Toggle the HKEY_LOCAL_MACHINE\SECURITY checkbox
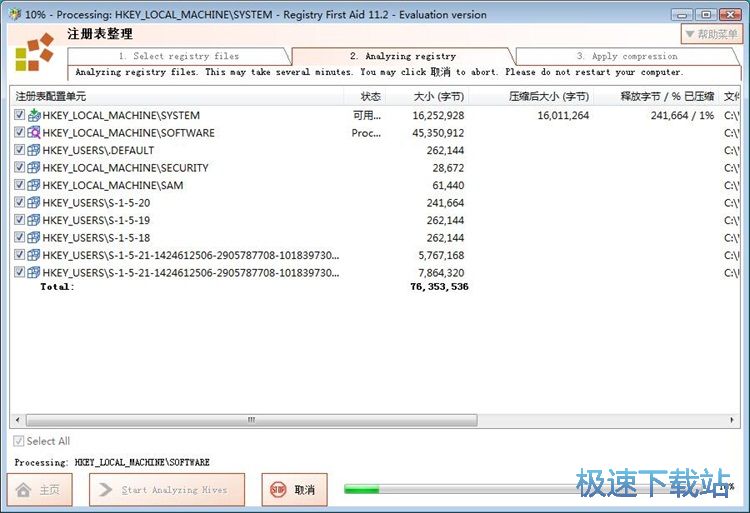The width and height of the screenshot is (750, 513). click(19, 167)
